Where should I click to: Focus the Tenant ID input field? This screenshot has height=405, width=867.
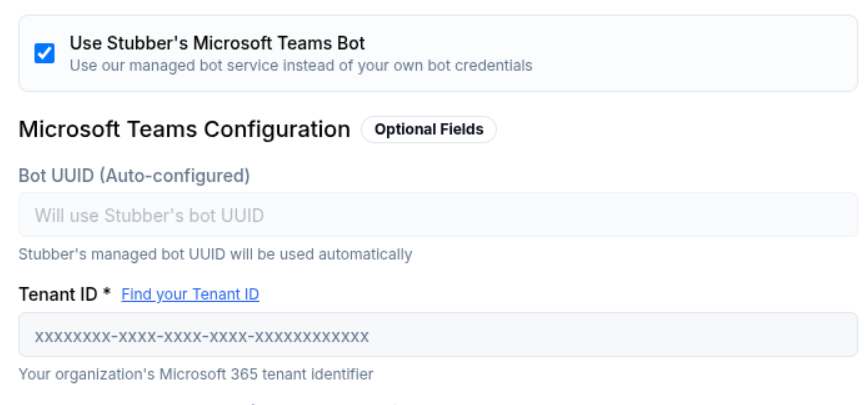coord(438,335)
